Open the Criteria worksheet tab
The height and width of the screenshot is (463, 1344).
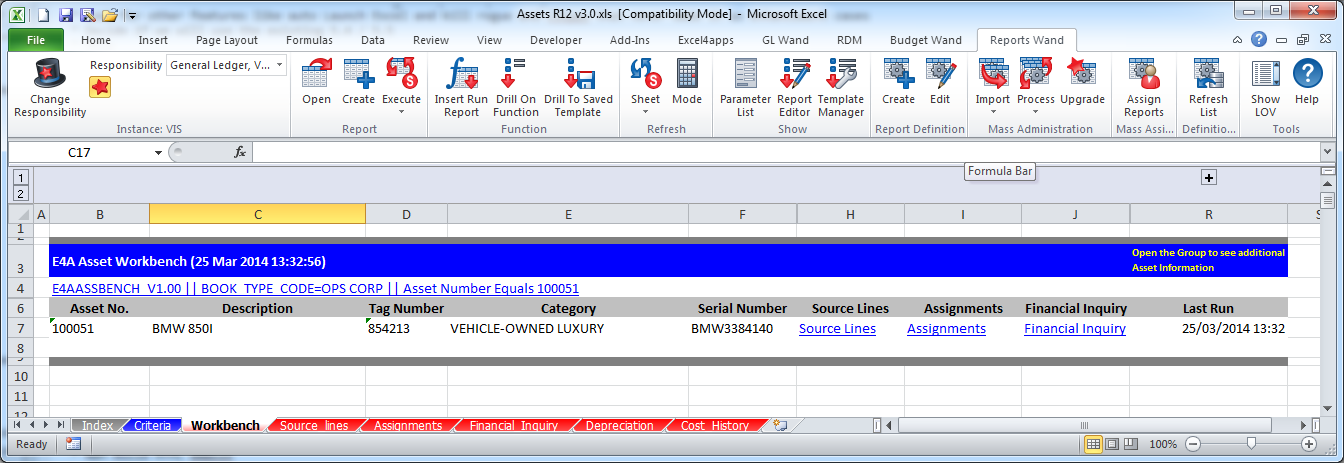pos(152,425)
